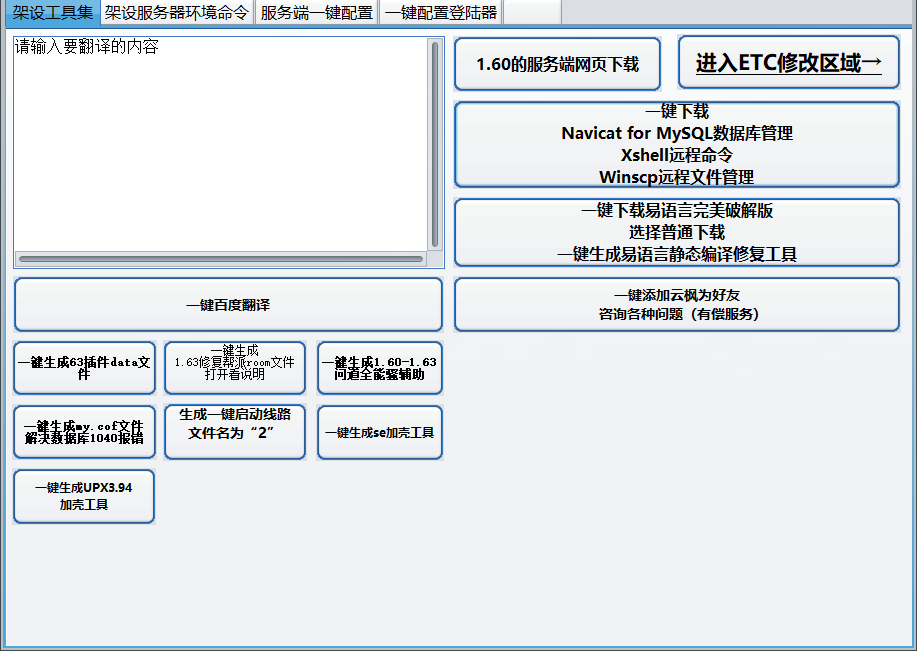Click the 一键百度翻译 button
Viewport: 917px width, 651px height.
pyautogui.click(x=228, y=304)
